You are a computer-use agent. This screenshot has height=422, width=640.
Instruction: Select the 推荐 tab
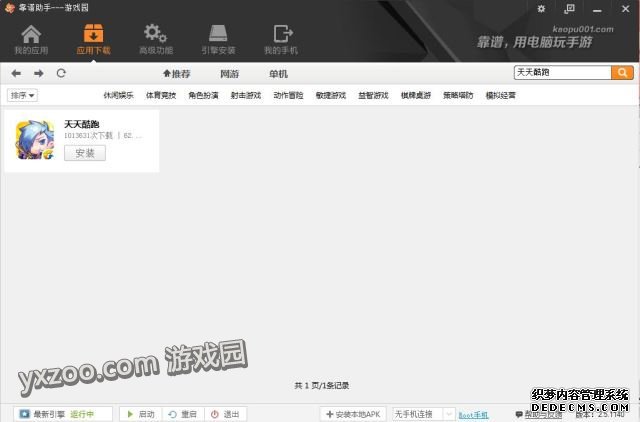(177, 74)
